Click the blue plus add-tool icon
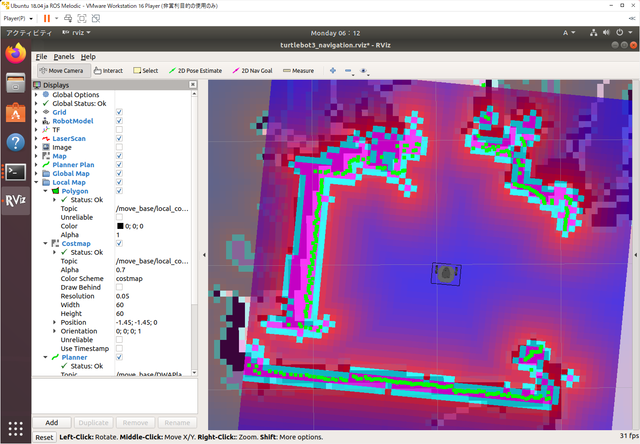This screenshot has height=444, width=640. coord(333,71)
